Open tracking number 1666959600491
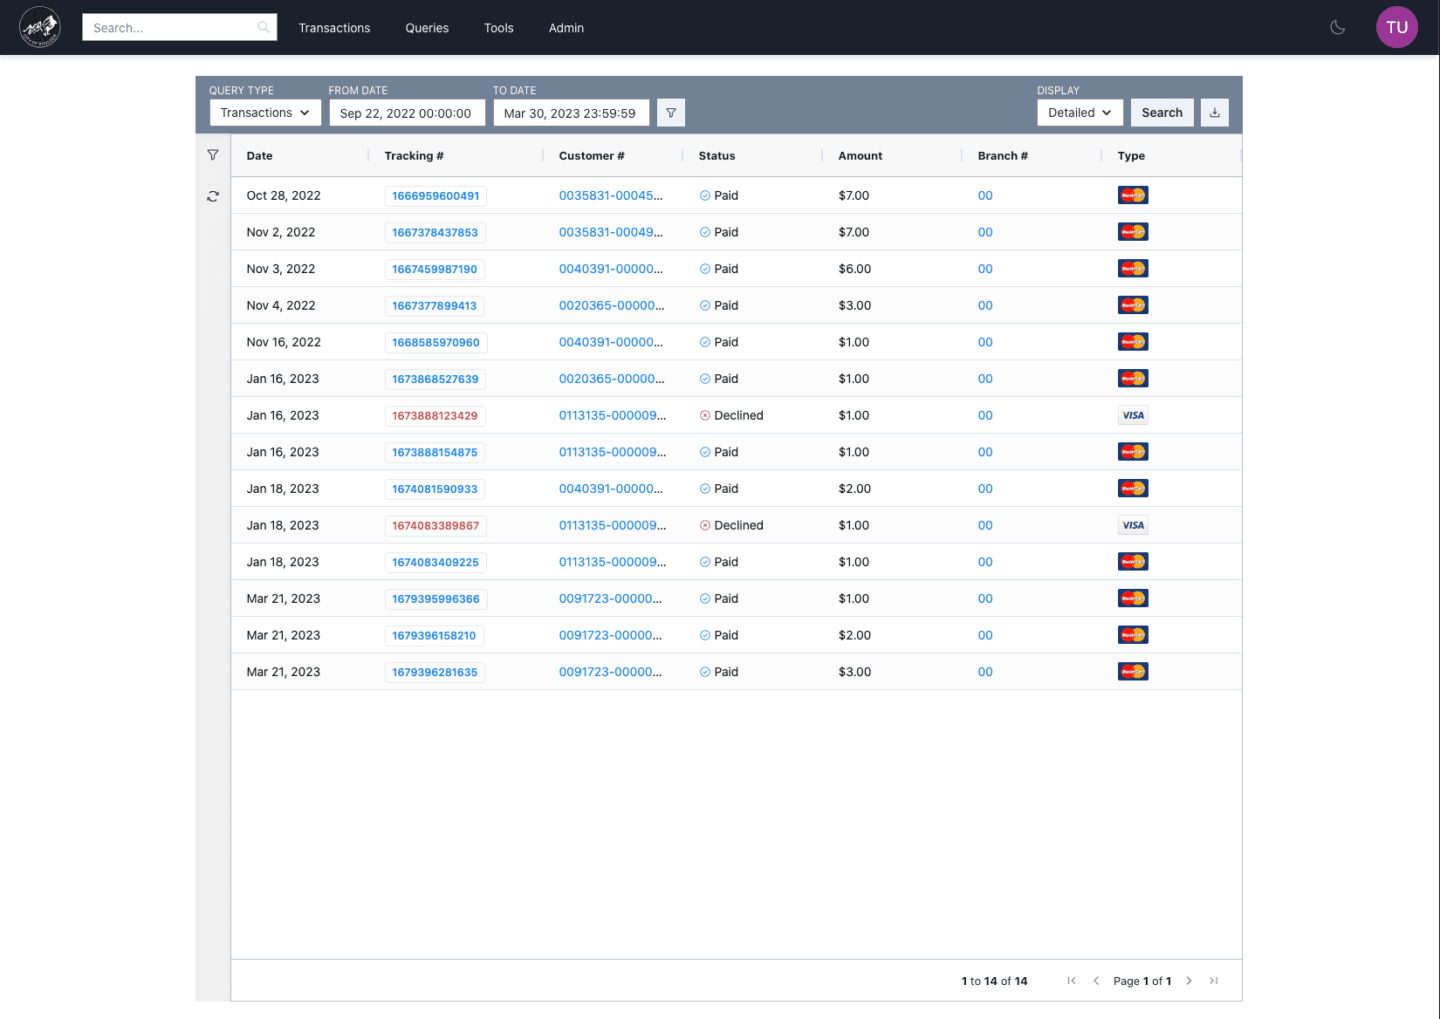The height and width of the screenshot is (1019, 1440). [435, 195]
